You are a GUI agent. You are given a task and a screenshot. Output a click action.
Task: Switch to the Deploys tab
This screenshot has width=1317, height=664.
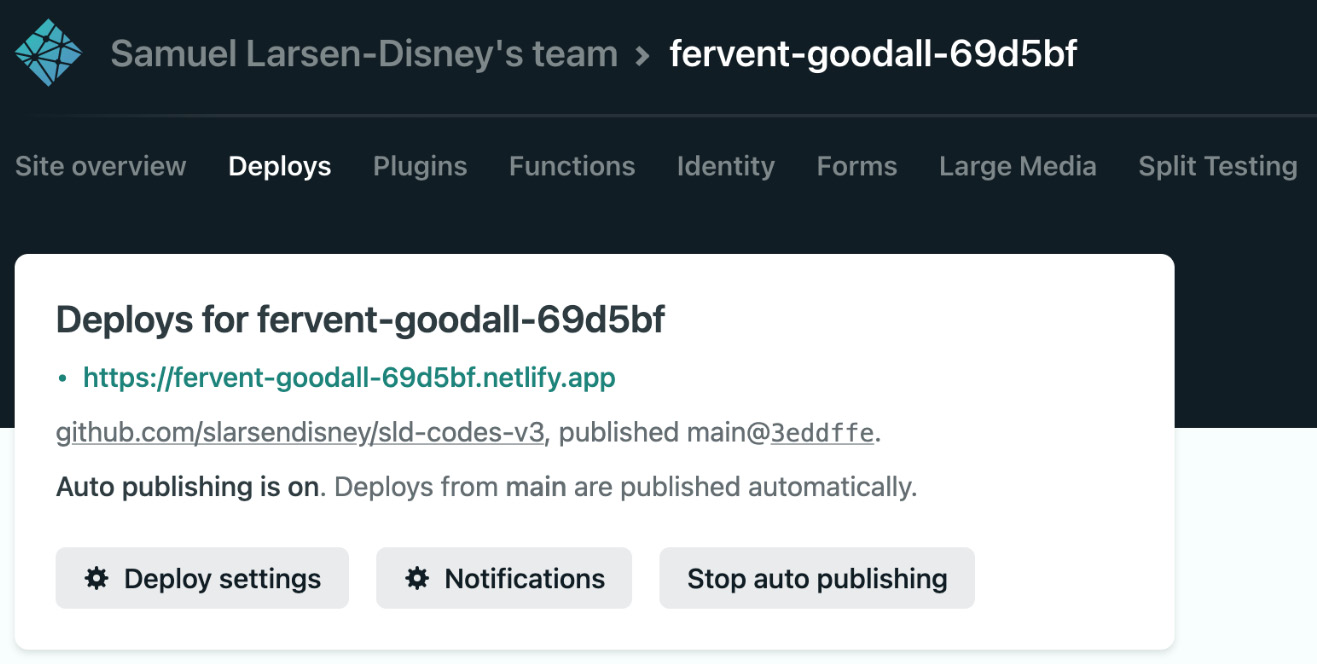tap(279, 166)
